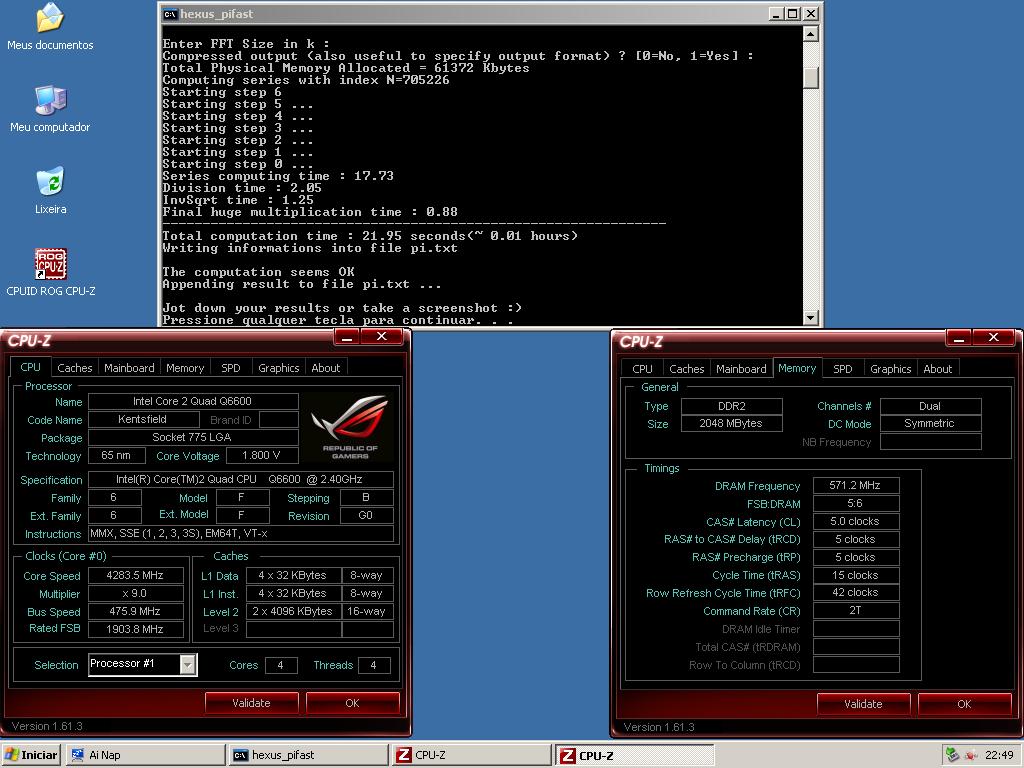Viewport: 1024px width, 768px height.
Task: Click the network tray icon near the clock
Action: [953, 755]
